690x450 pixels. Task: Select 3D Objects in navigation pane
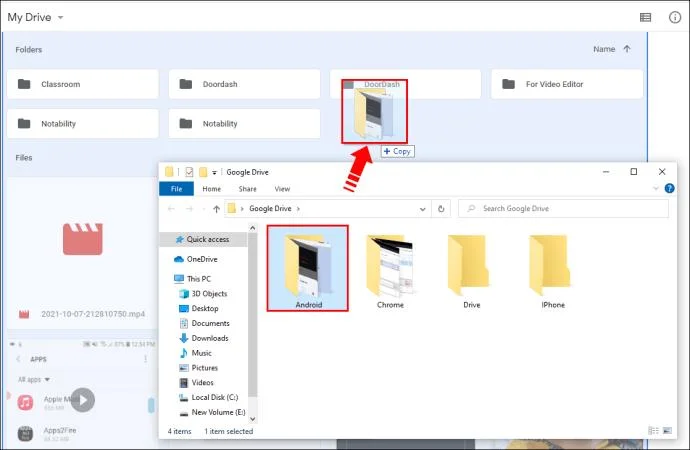(x=209, y=293)
